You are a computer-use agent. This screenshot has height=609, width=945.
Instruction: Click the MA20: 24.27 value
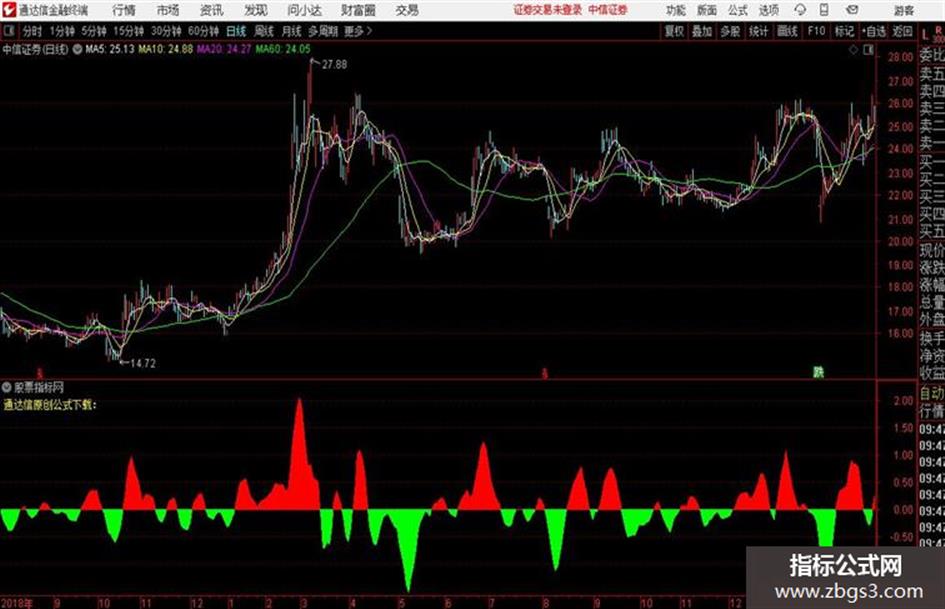coord(224,49)
